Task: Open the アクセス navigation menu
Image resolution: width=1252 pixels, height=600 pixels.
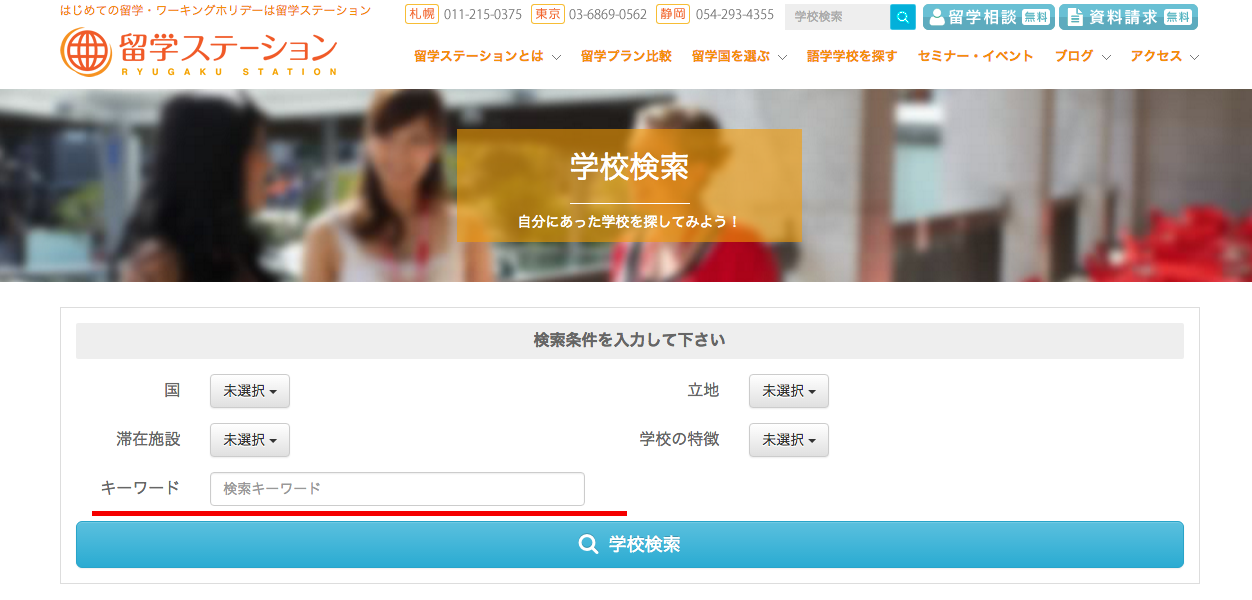Action: point(1164,57)
